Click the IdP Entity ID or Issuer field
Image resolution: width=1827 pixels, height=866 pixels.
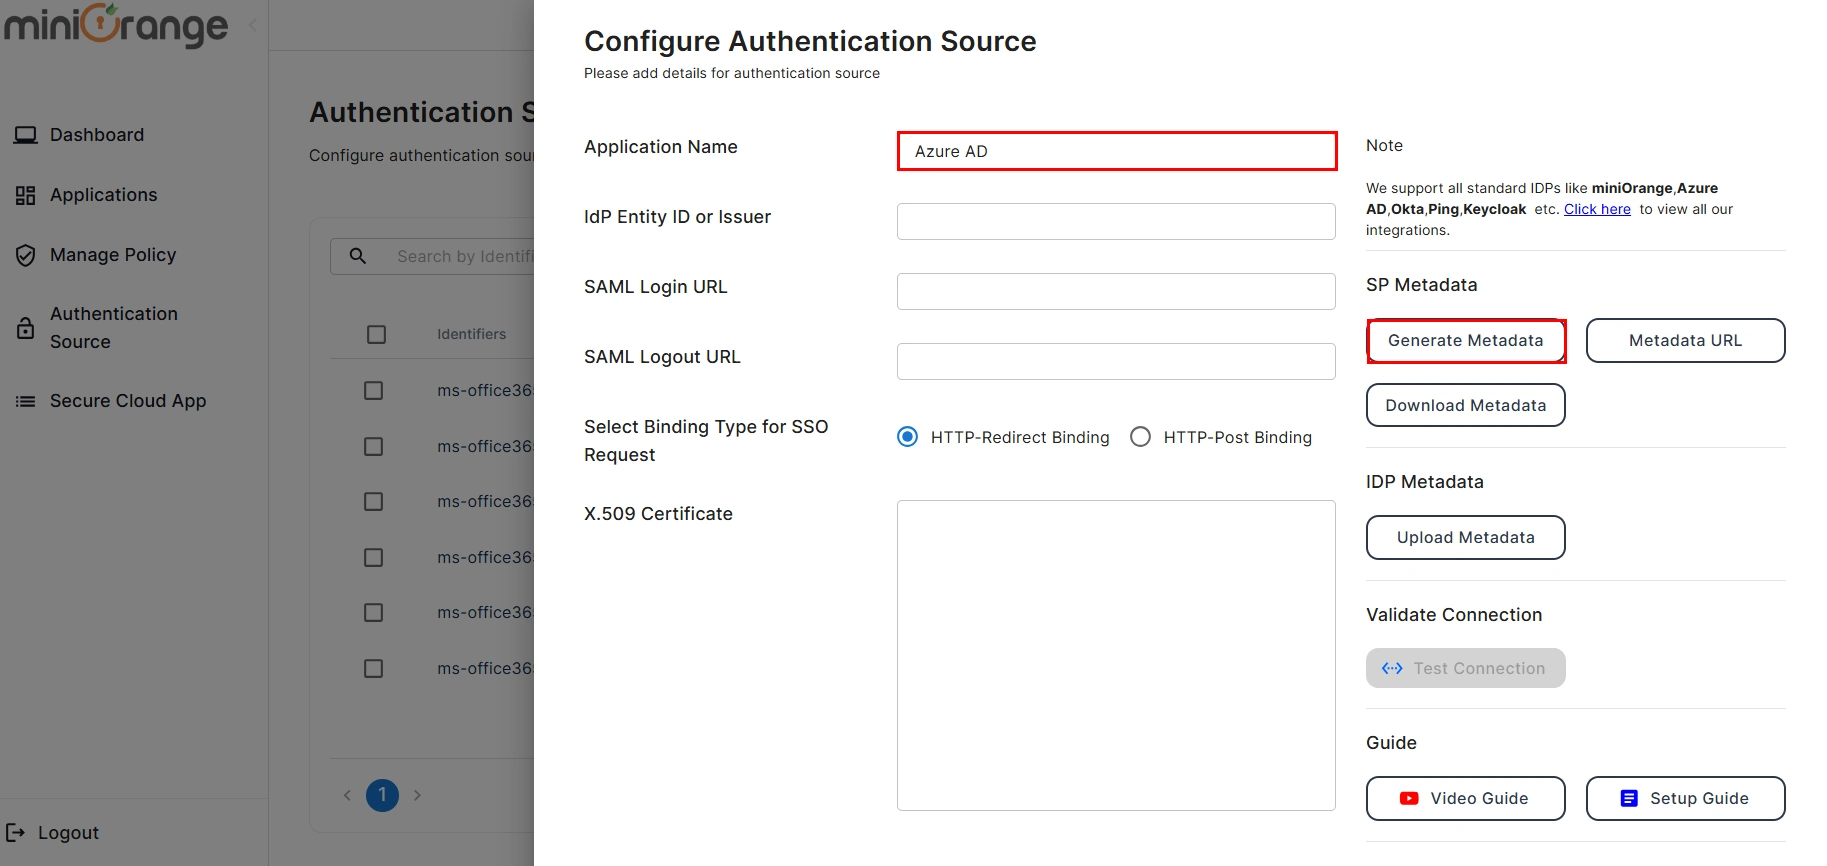pyautogui.click(x=1116, y=221)
